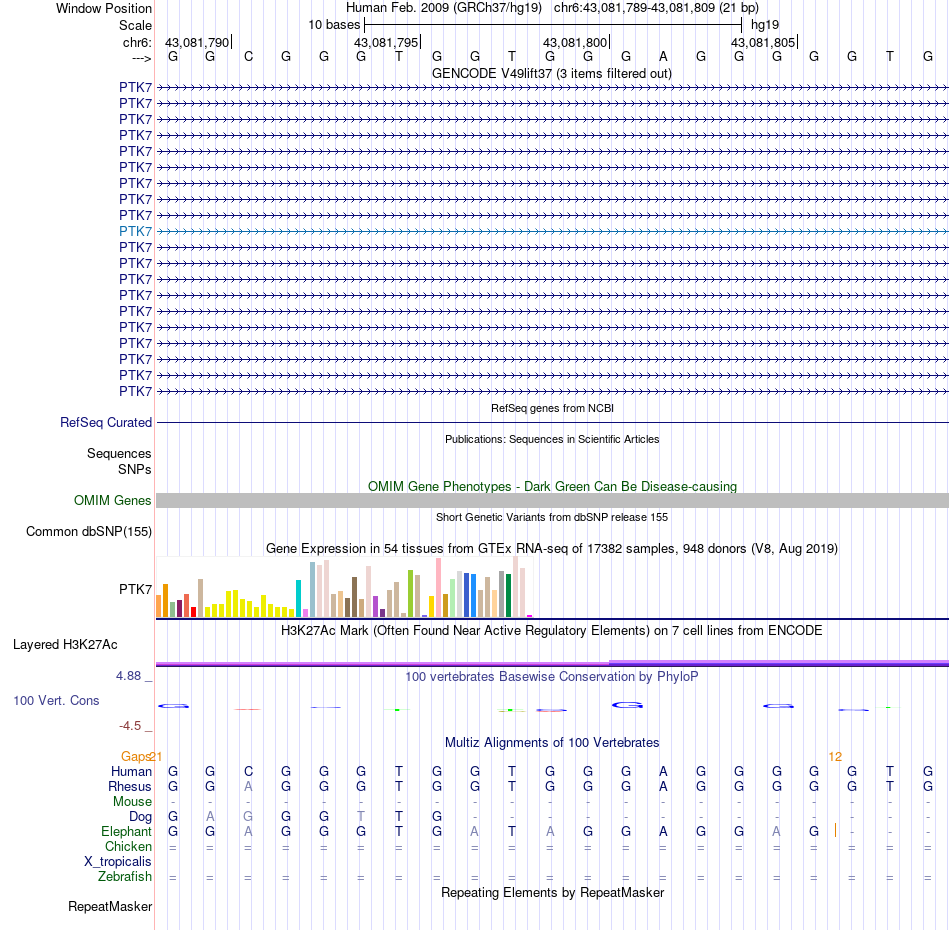Select the Mouse alignment row label

[132, 802]
